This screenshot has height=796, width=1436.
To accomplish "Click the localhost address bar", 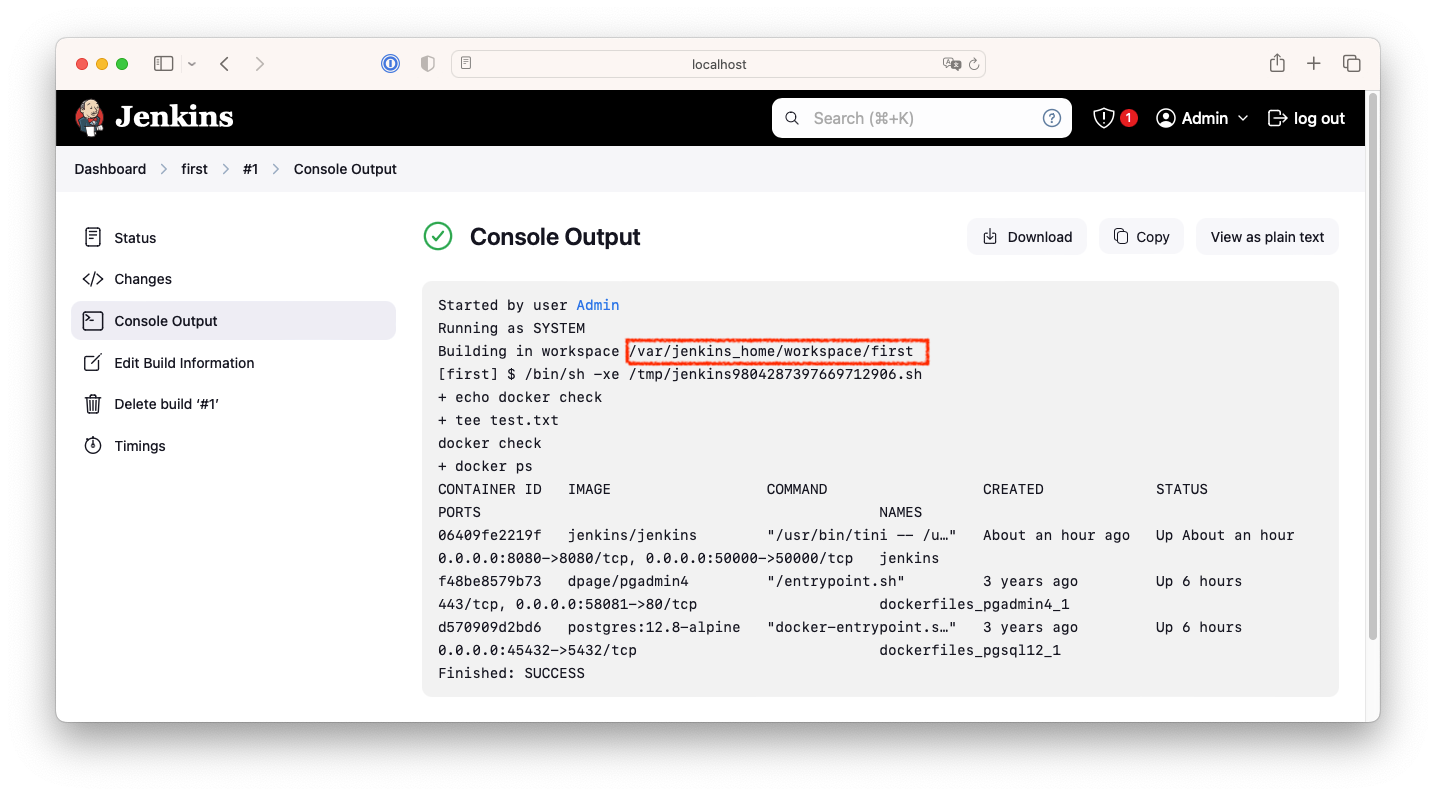I will tap(718, 64).
